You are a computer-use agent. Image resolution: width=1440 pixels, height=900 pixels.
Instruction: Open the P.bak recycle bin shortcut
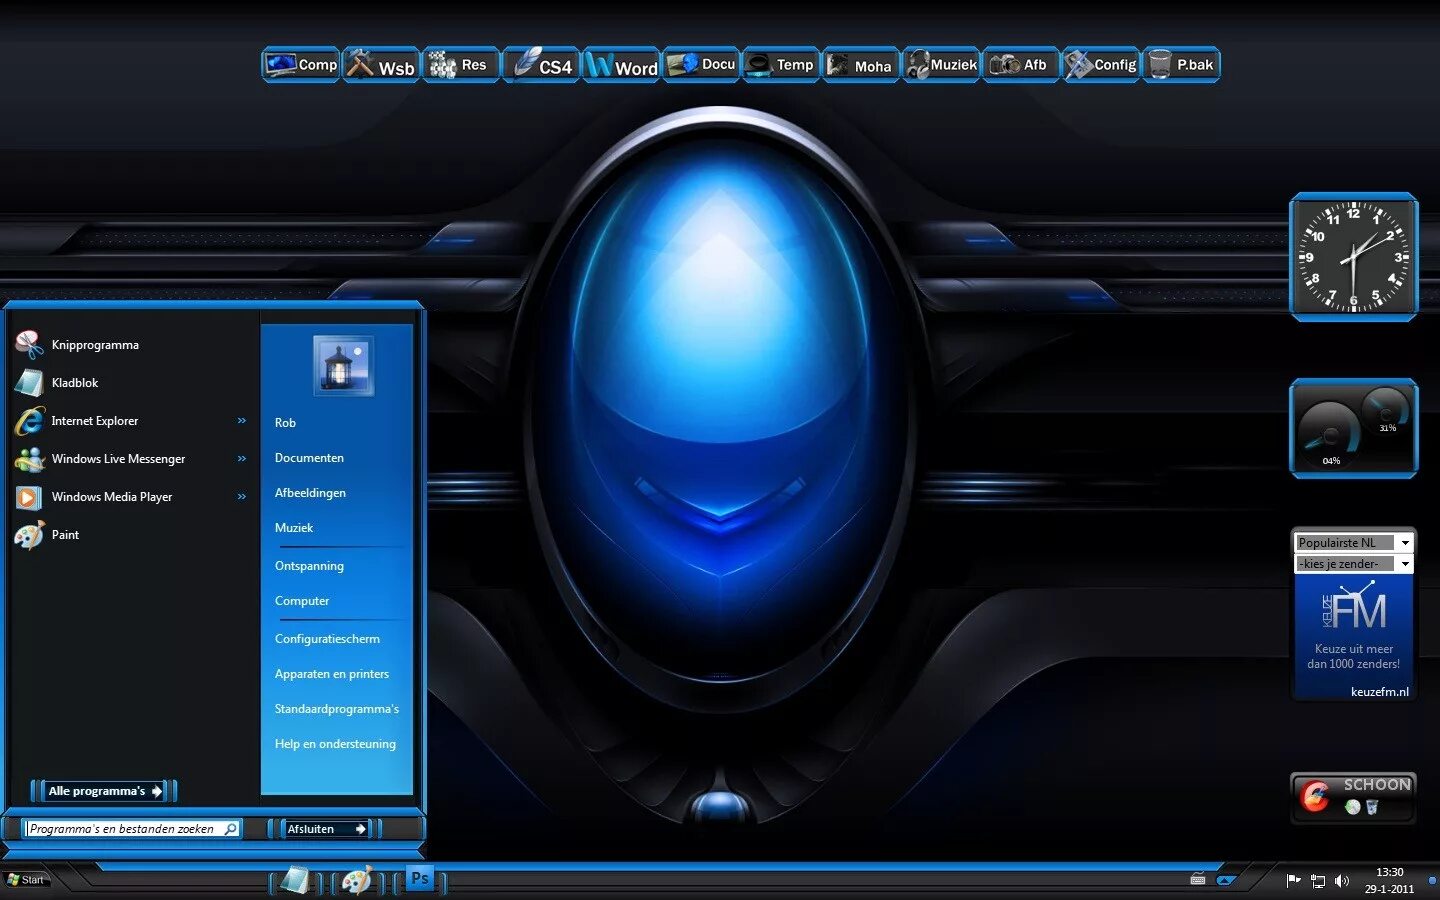(1181, 65)
